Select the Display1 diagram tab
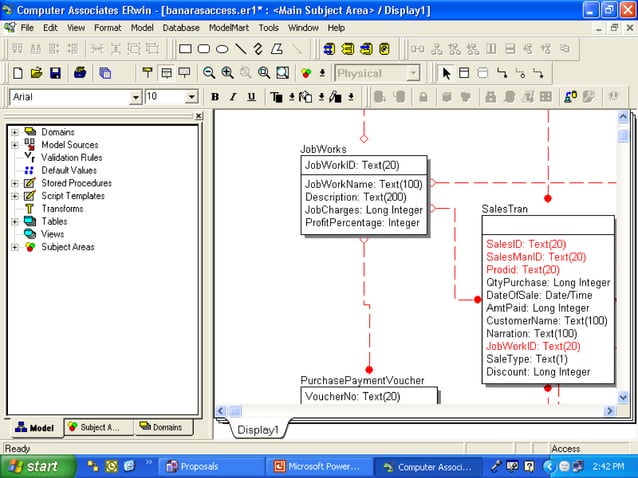This screenshot has width=638, height=478. 258,430
